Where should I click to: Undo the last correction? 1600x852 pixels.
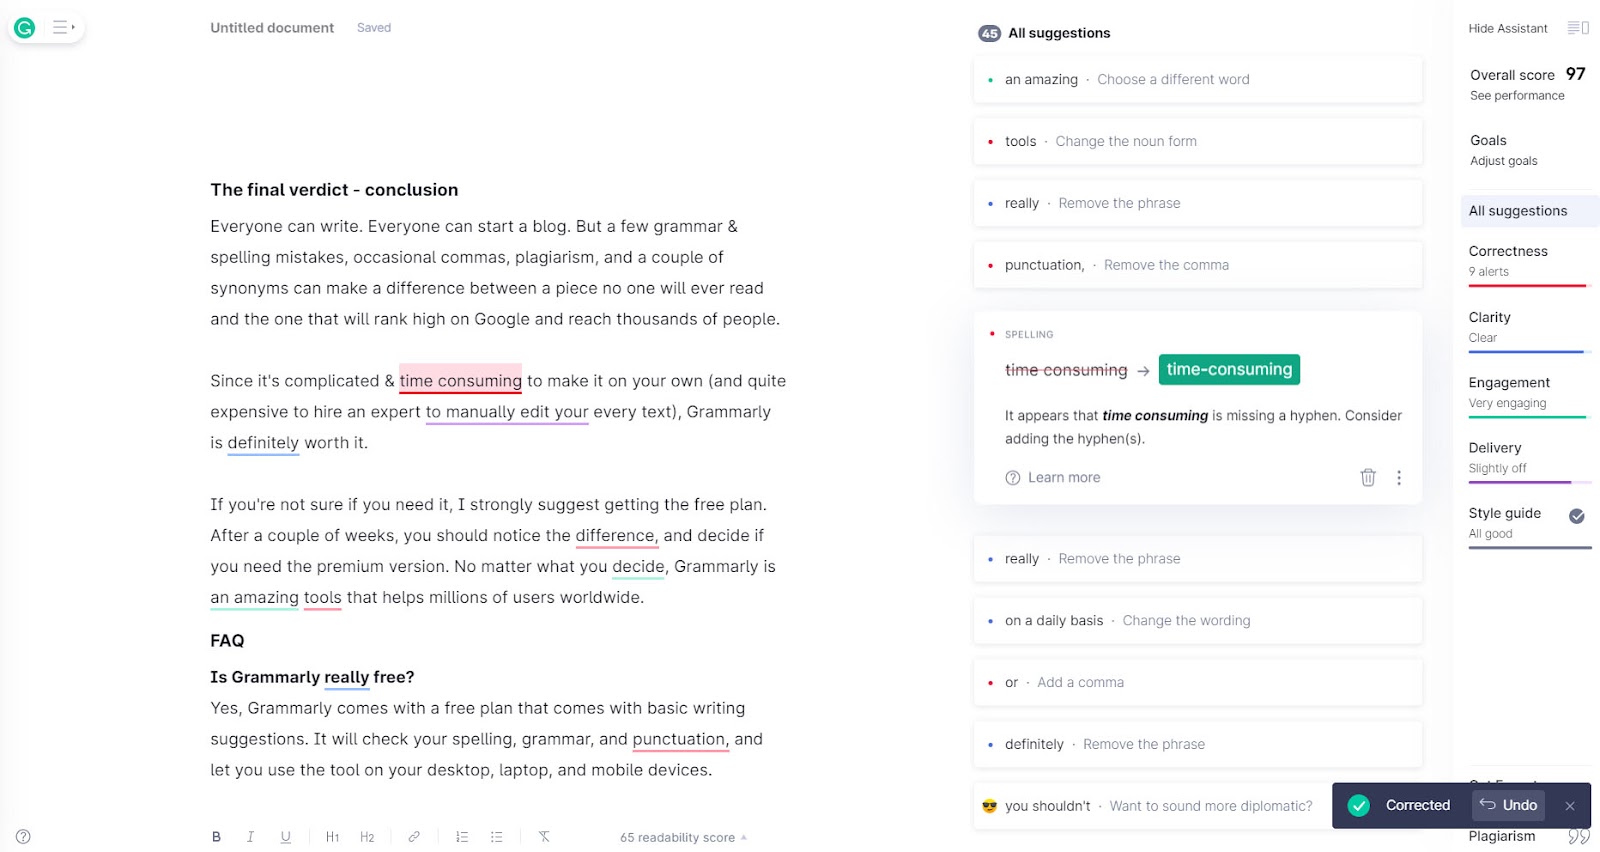click(x=1508, y=805)
